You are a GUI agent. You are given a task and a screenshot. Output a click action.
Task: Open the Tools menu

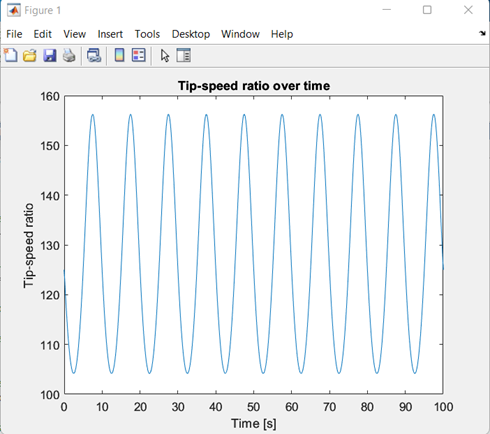(x=147, y=34)
